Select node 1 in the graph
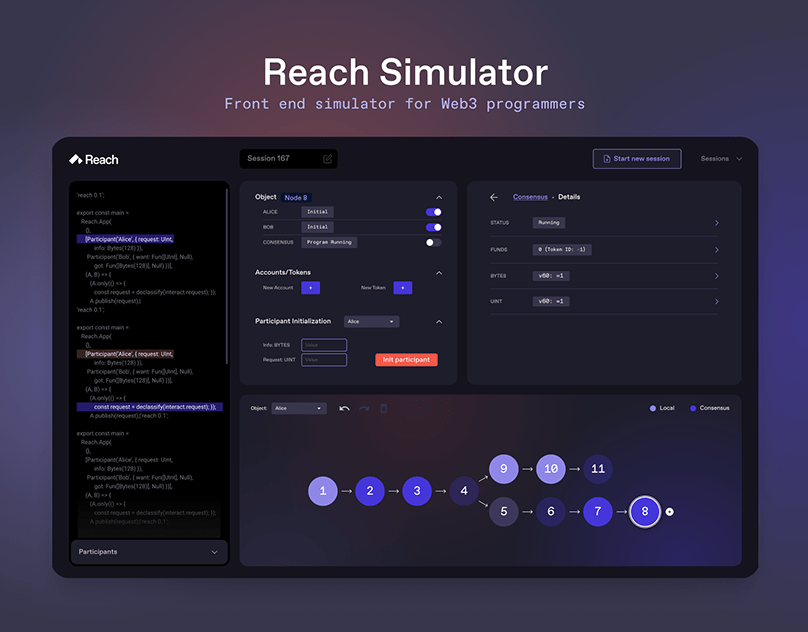 coord(323,491)
